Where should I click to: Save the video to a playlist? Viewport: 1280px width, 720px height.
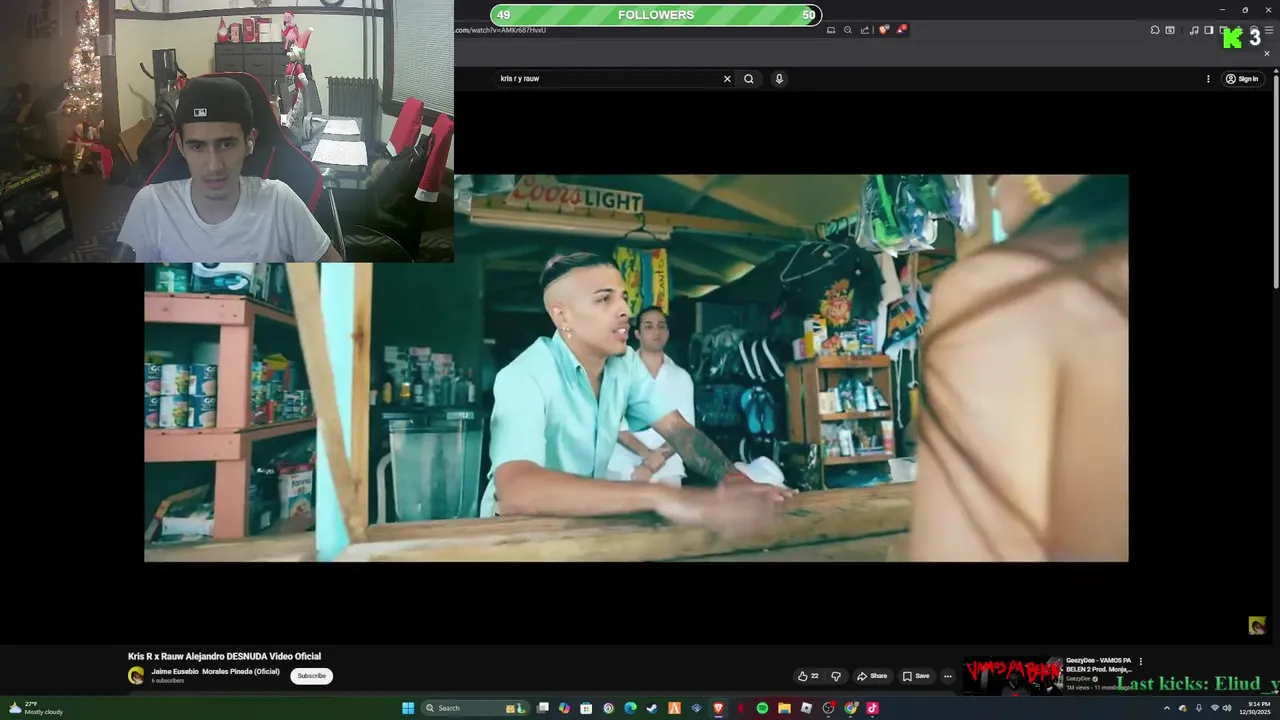click(916, 676)
